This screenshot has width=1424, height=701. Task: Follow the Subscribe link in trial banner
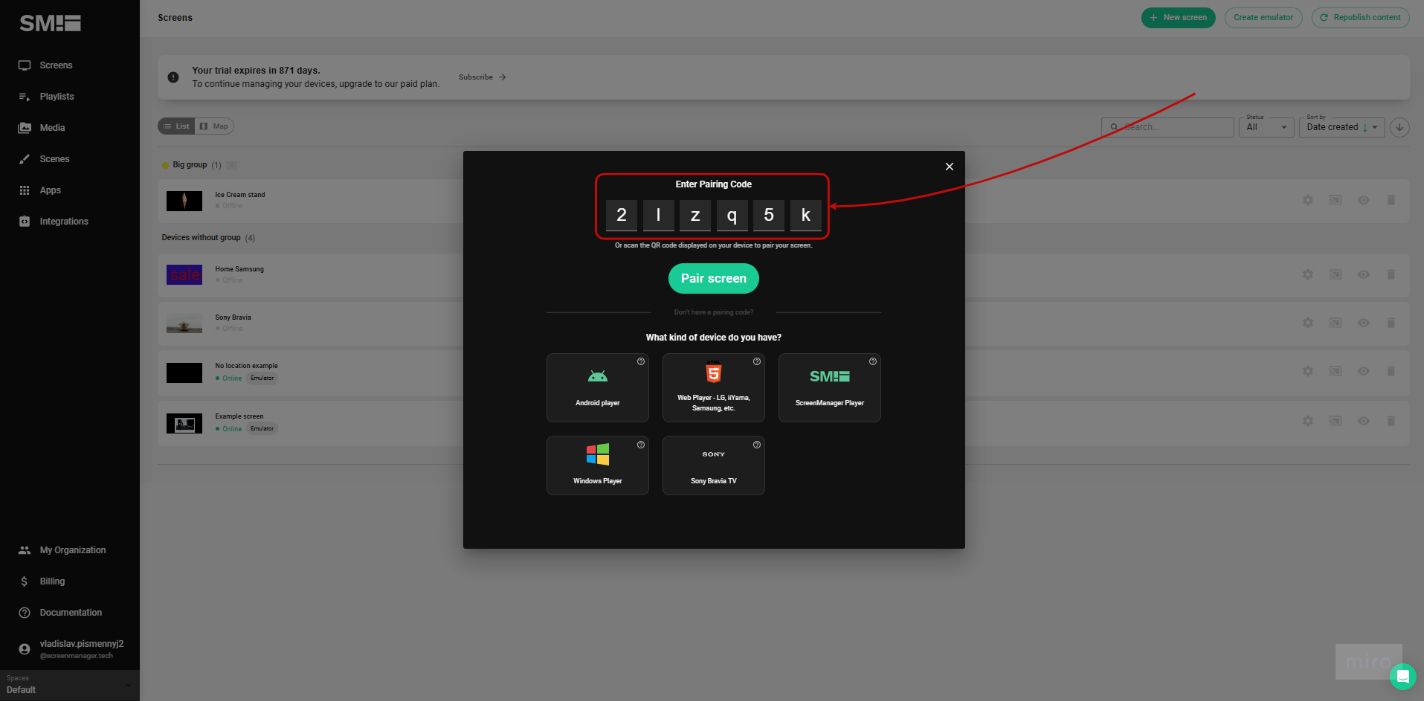coord(482,77)
